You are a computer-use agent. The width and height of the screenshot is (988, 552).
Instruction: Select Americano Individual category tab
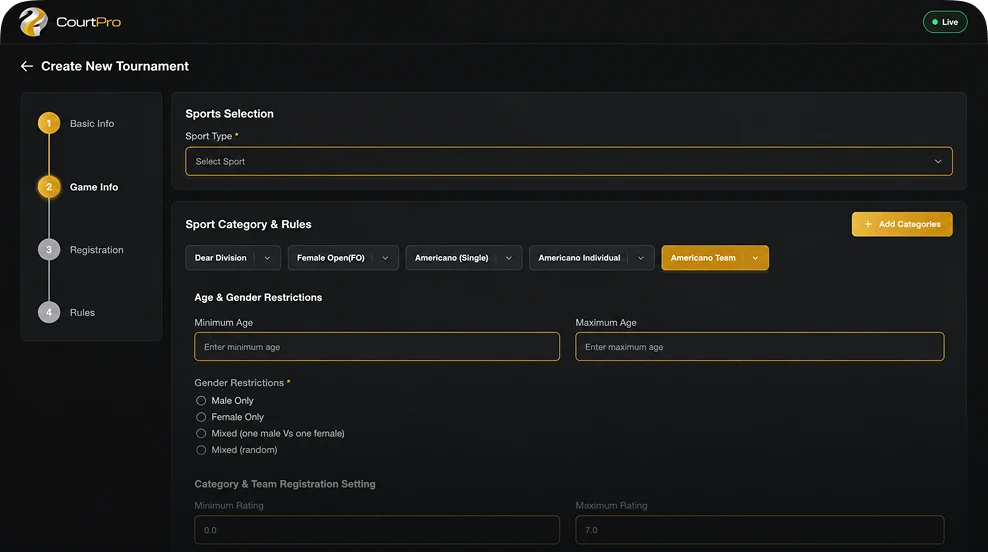pyautogui.click(x=579, y=258)
